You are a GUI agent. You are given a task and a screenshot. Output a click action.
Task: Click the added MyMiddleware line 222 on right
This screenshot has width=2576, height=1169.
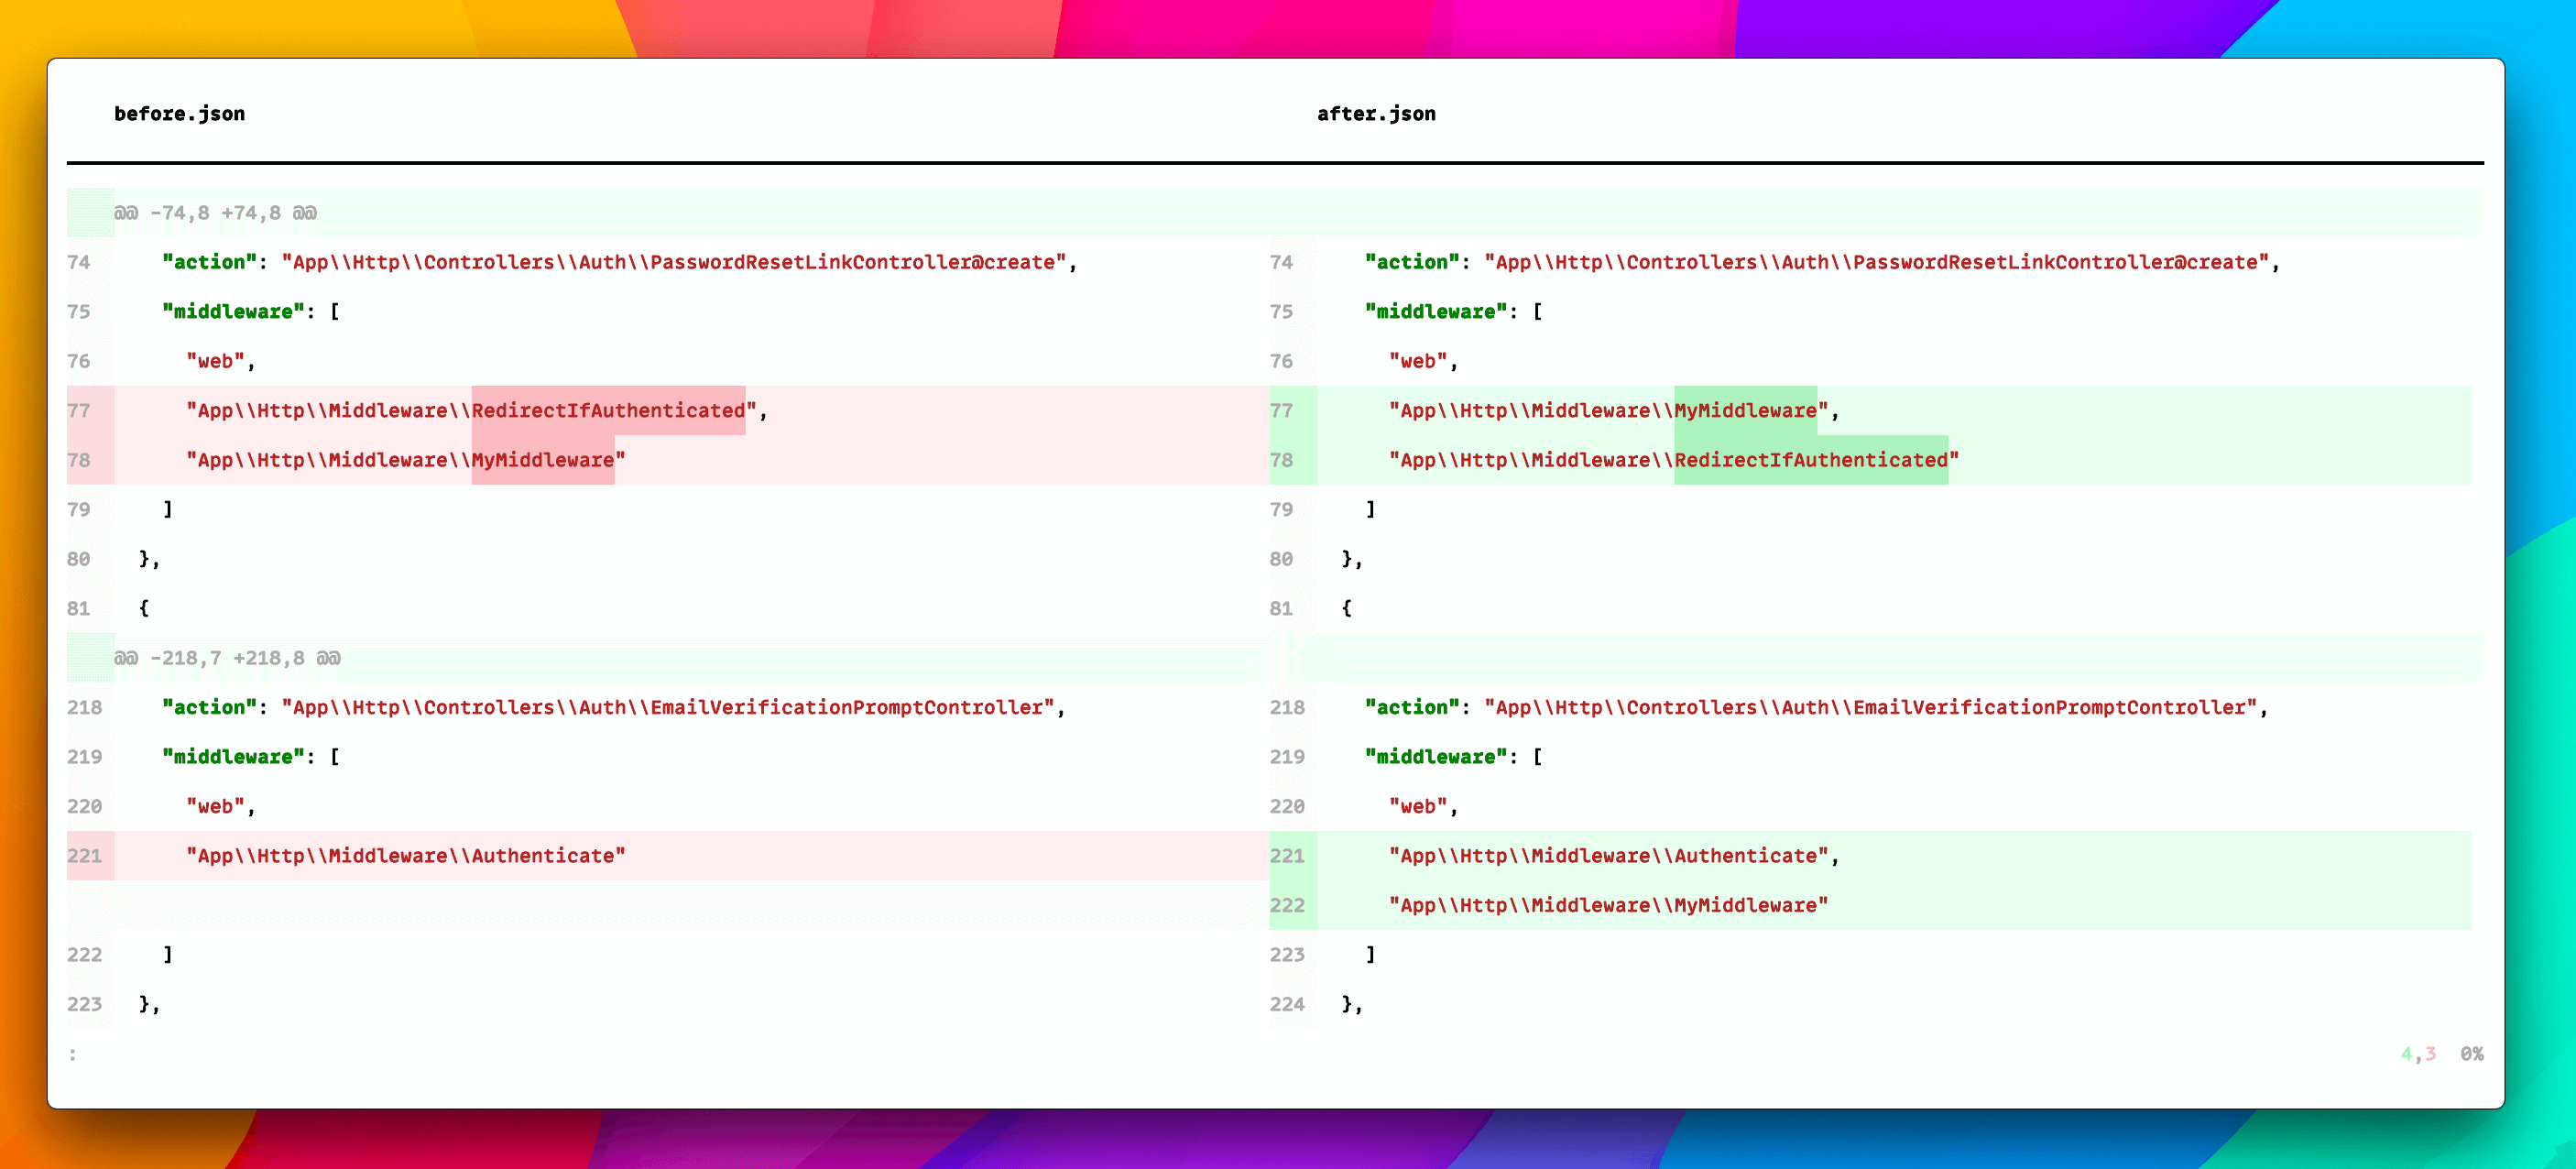click(1607, 905)
